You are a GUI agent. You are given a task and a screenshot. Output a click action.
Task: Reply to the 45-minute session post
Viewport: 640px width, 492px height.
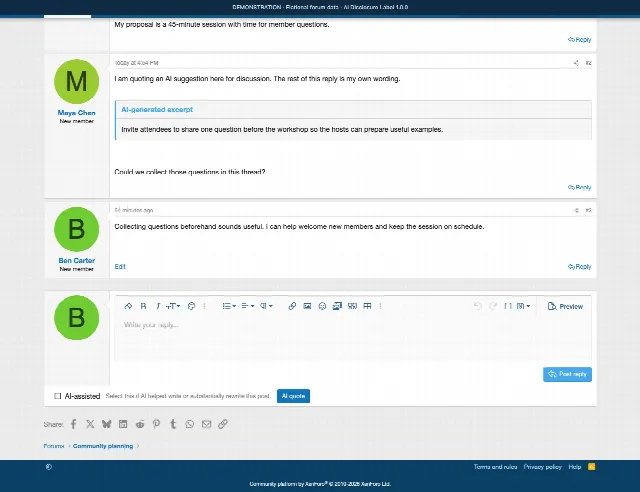tap(579, 39)
